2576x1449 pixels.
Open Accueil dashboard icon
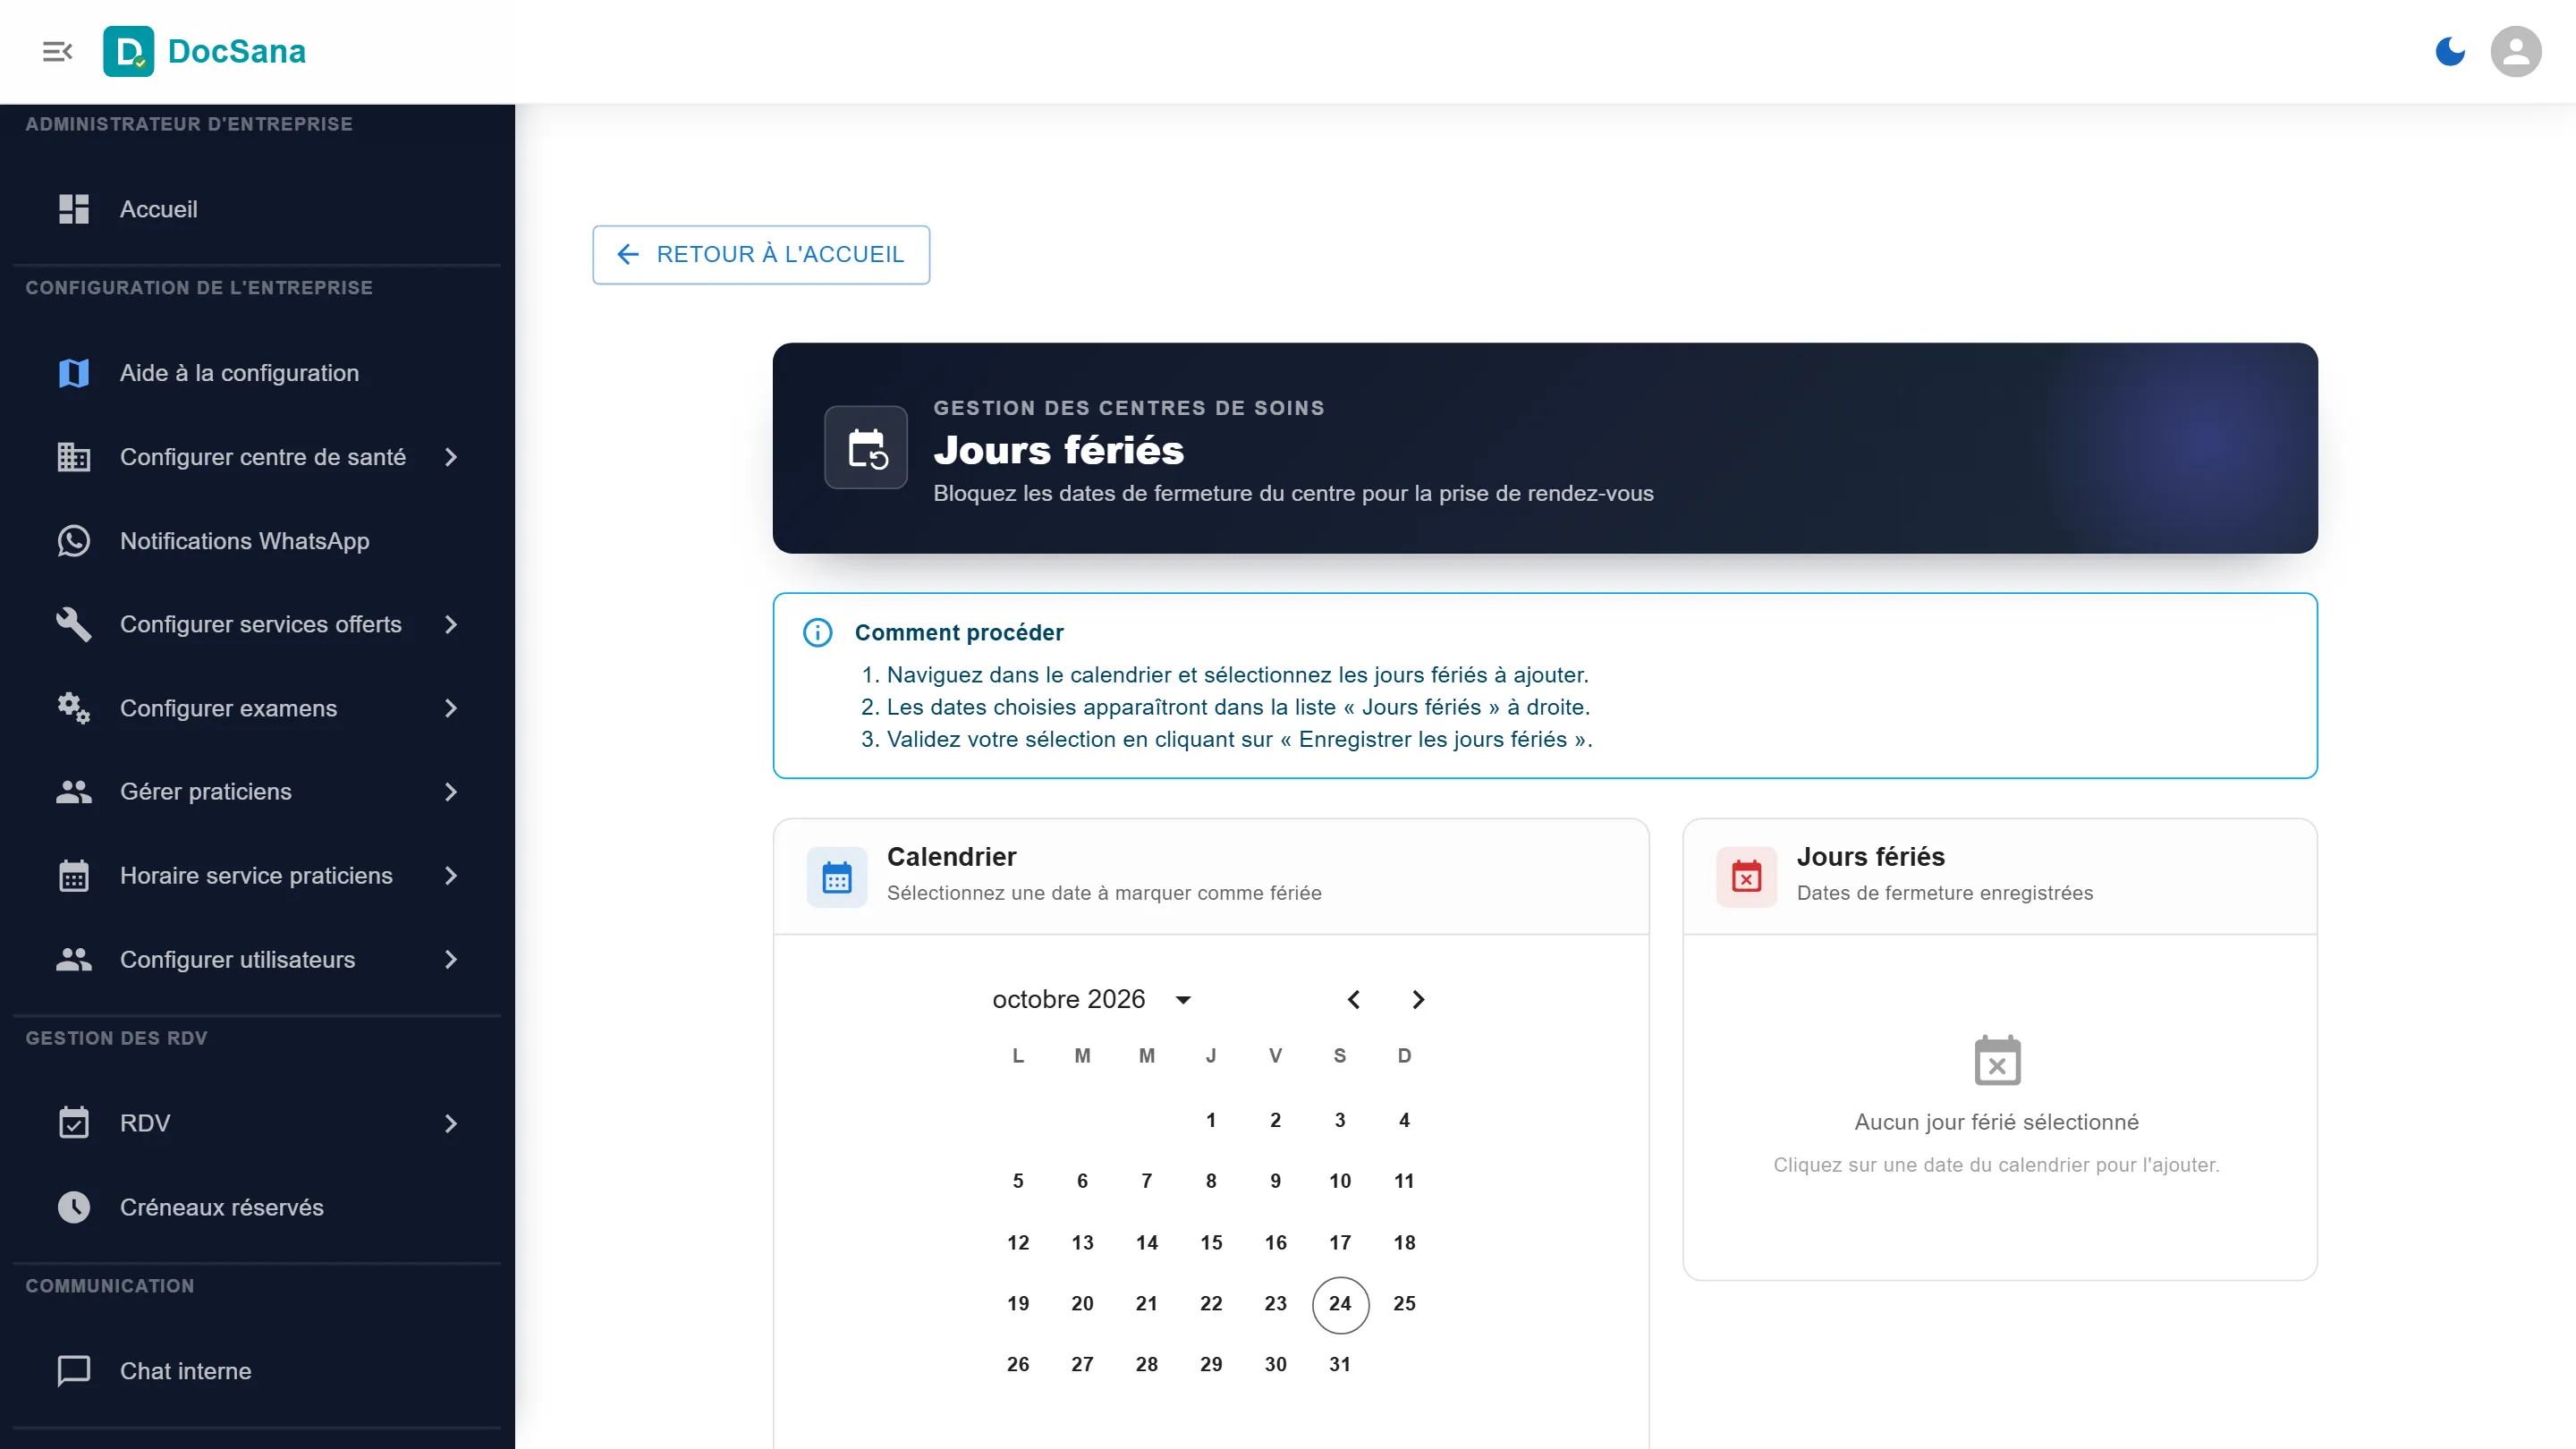(74, 209)
